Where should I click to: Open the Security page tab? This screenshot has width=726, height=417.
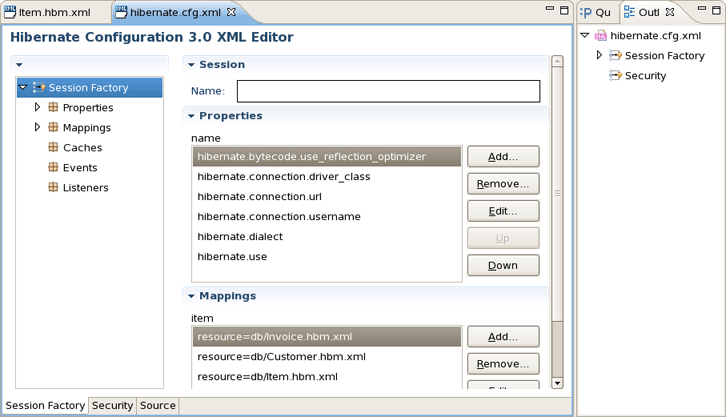113,405
